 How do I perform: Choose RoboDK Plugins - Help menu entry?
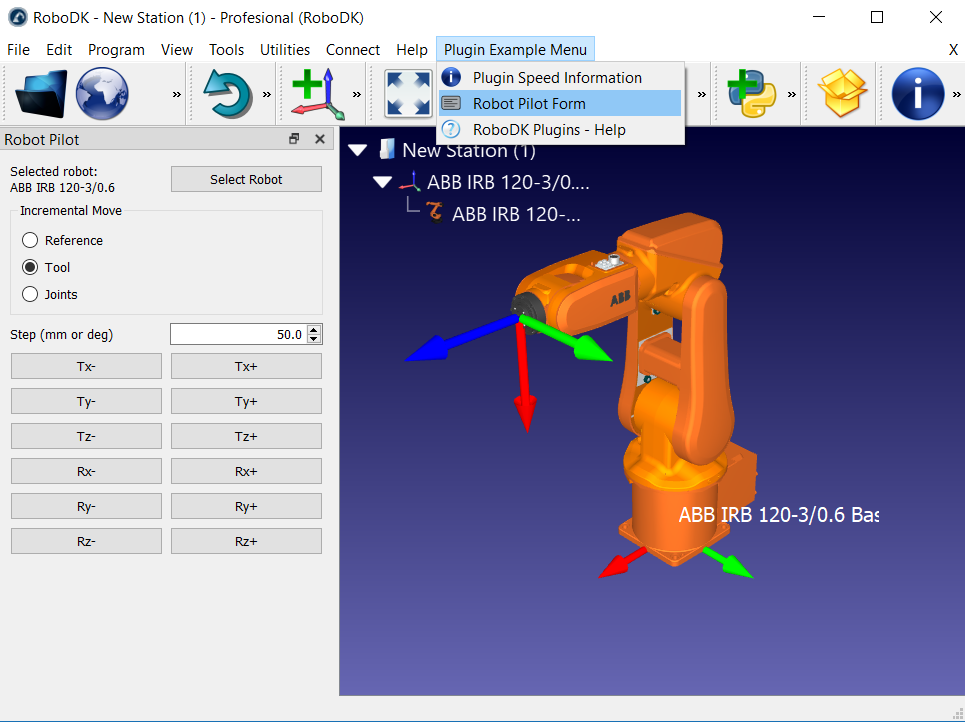[x=560, y=130]
